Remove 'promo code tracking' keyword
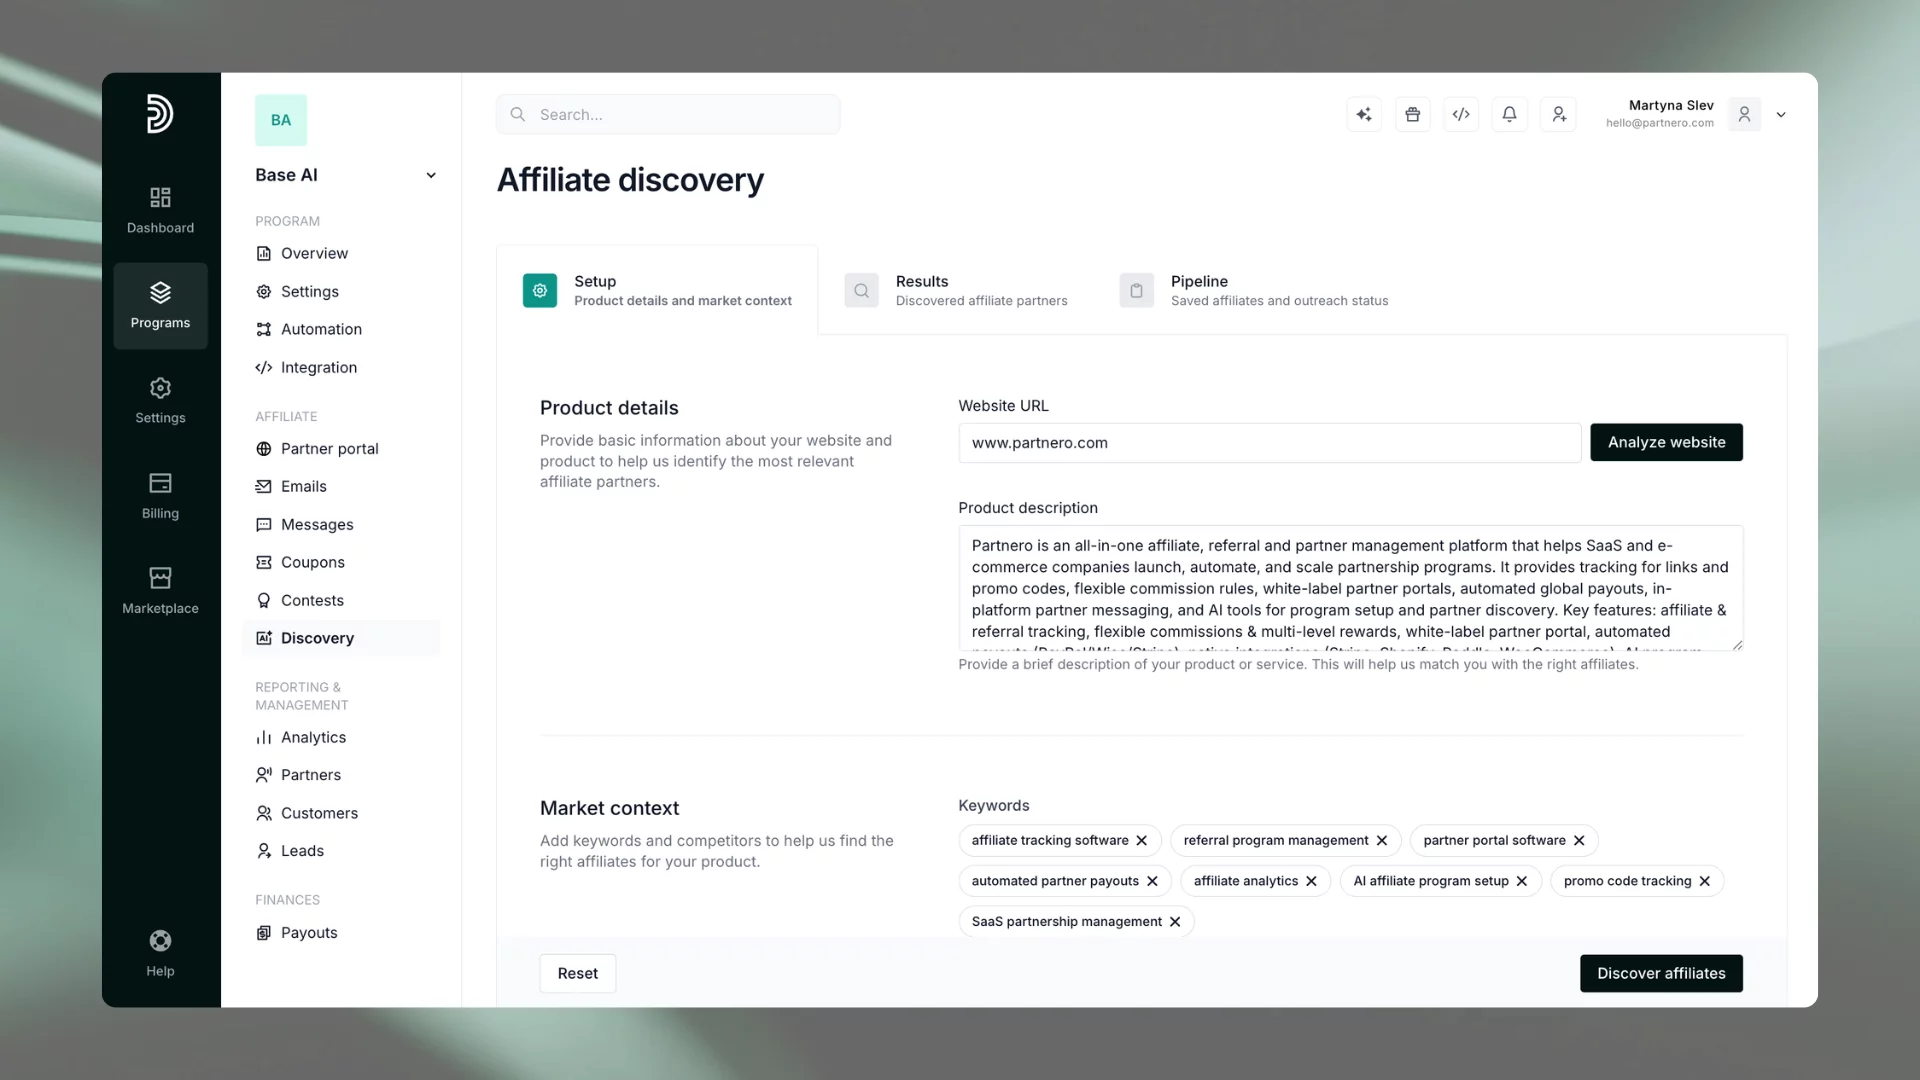The height and width of the screenshot is (1080, 1920). click(1704, 881)
